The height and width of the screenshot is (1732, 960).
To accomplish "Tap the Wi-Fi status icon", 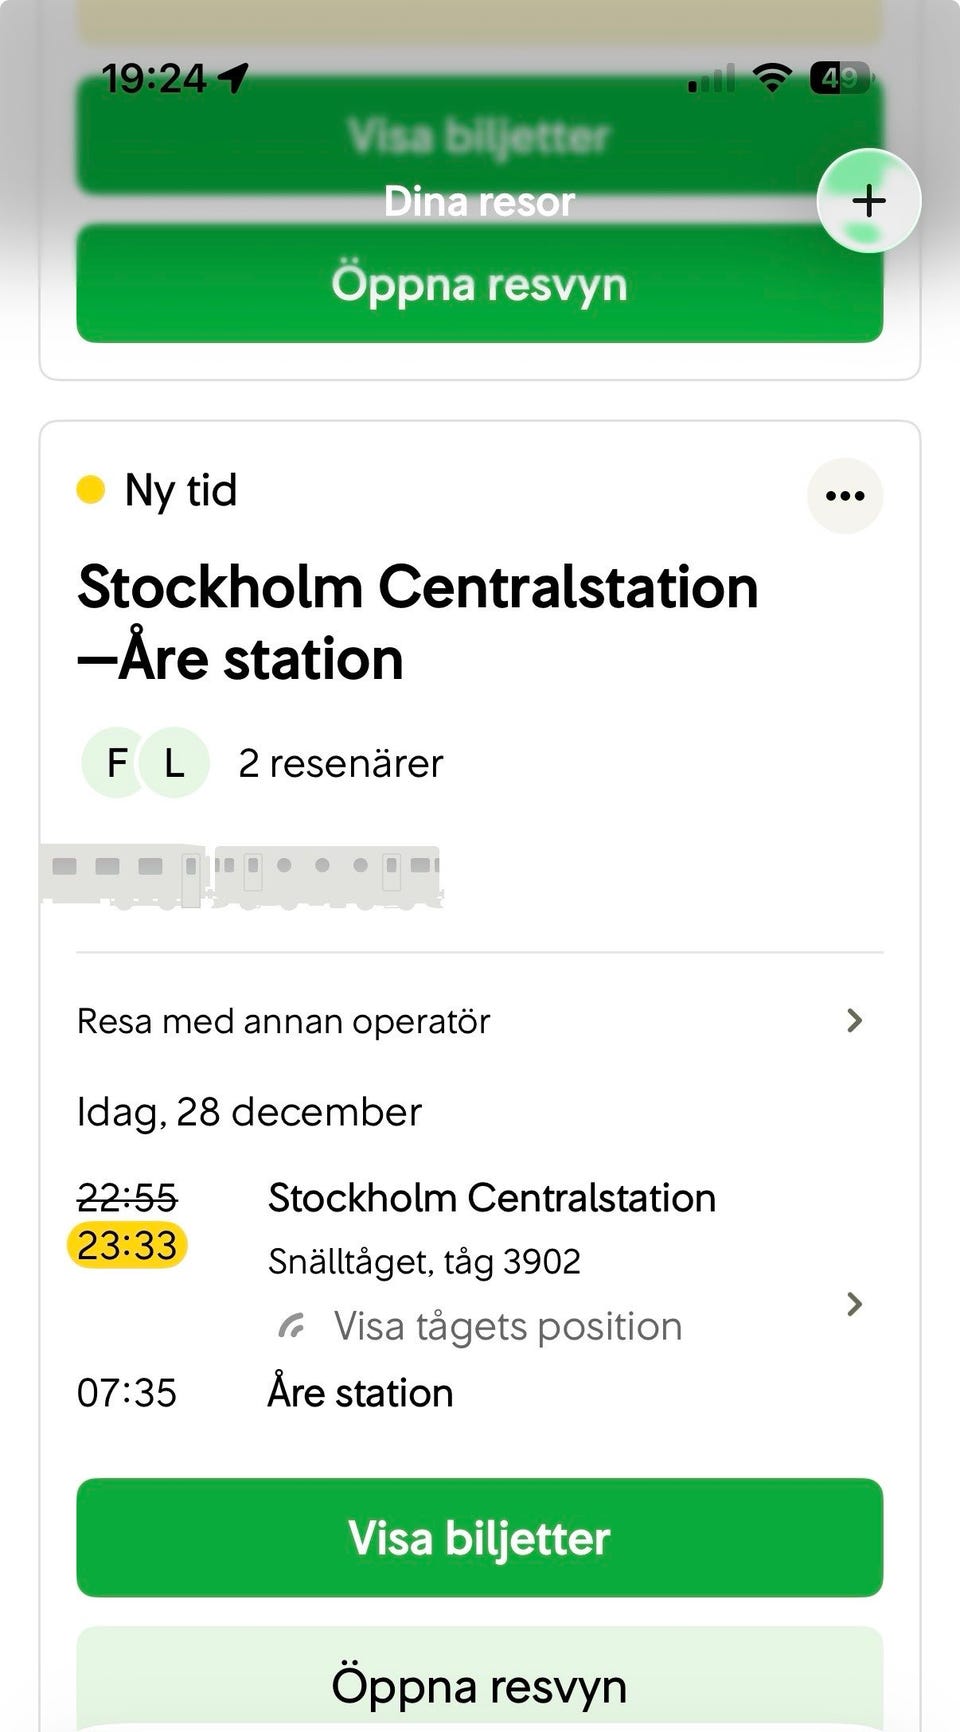I will [x=771, y=77].
